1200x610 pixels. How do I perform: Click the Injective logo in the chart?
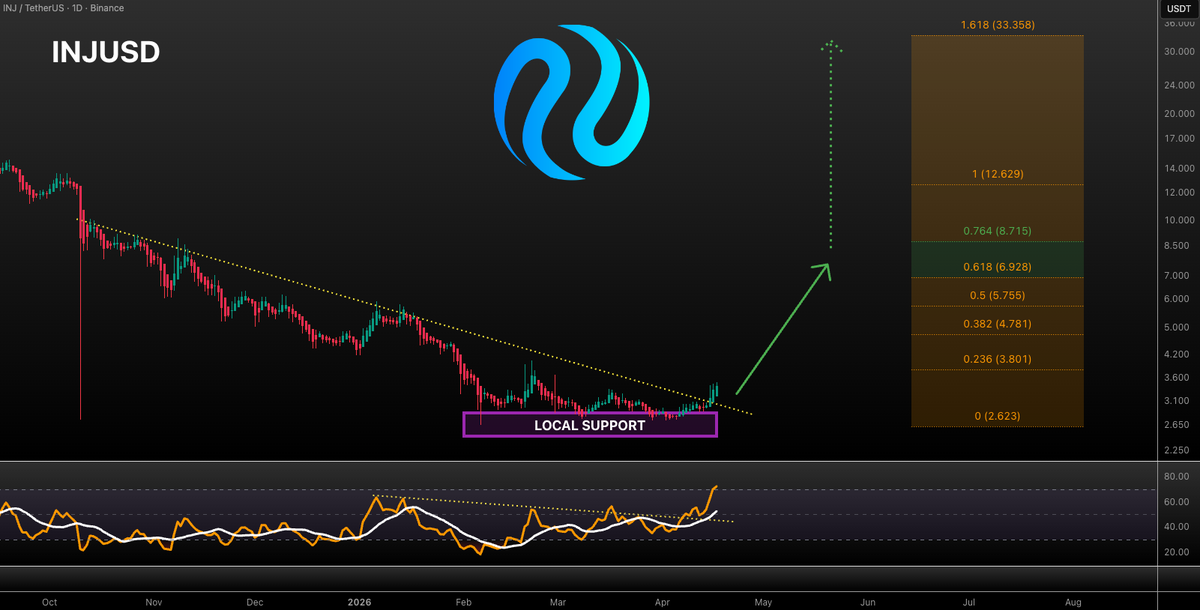571,102
